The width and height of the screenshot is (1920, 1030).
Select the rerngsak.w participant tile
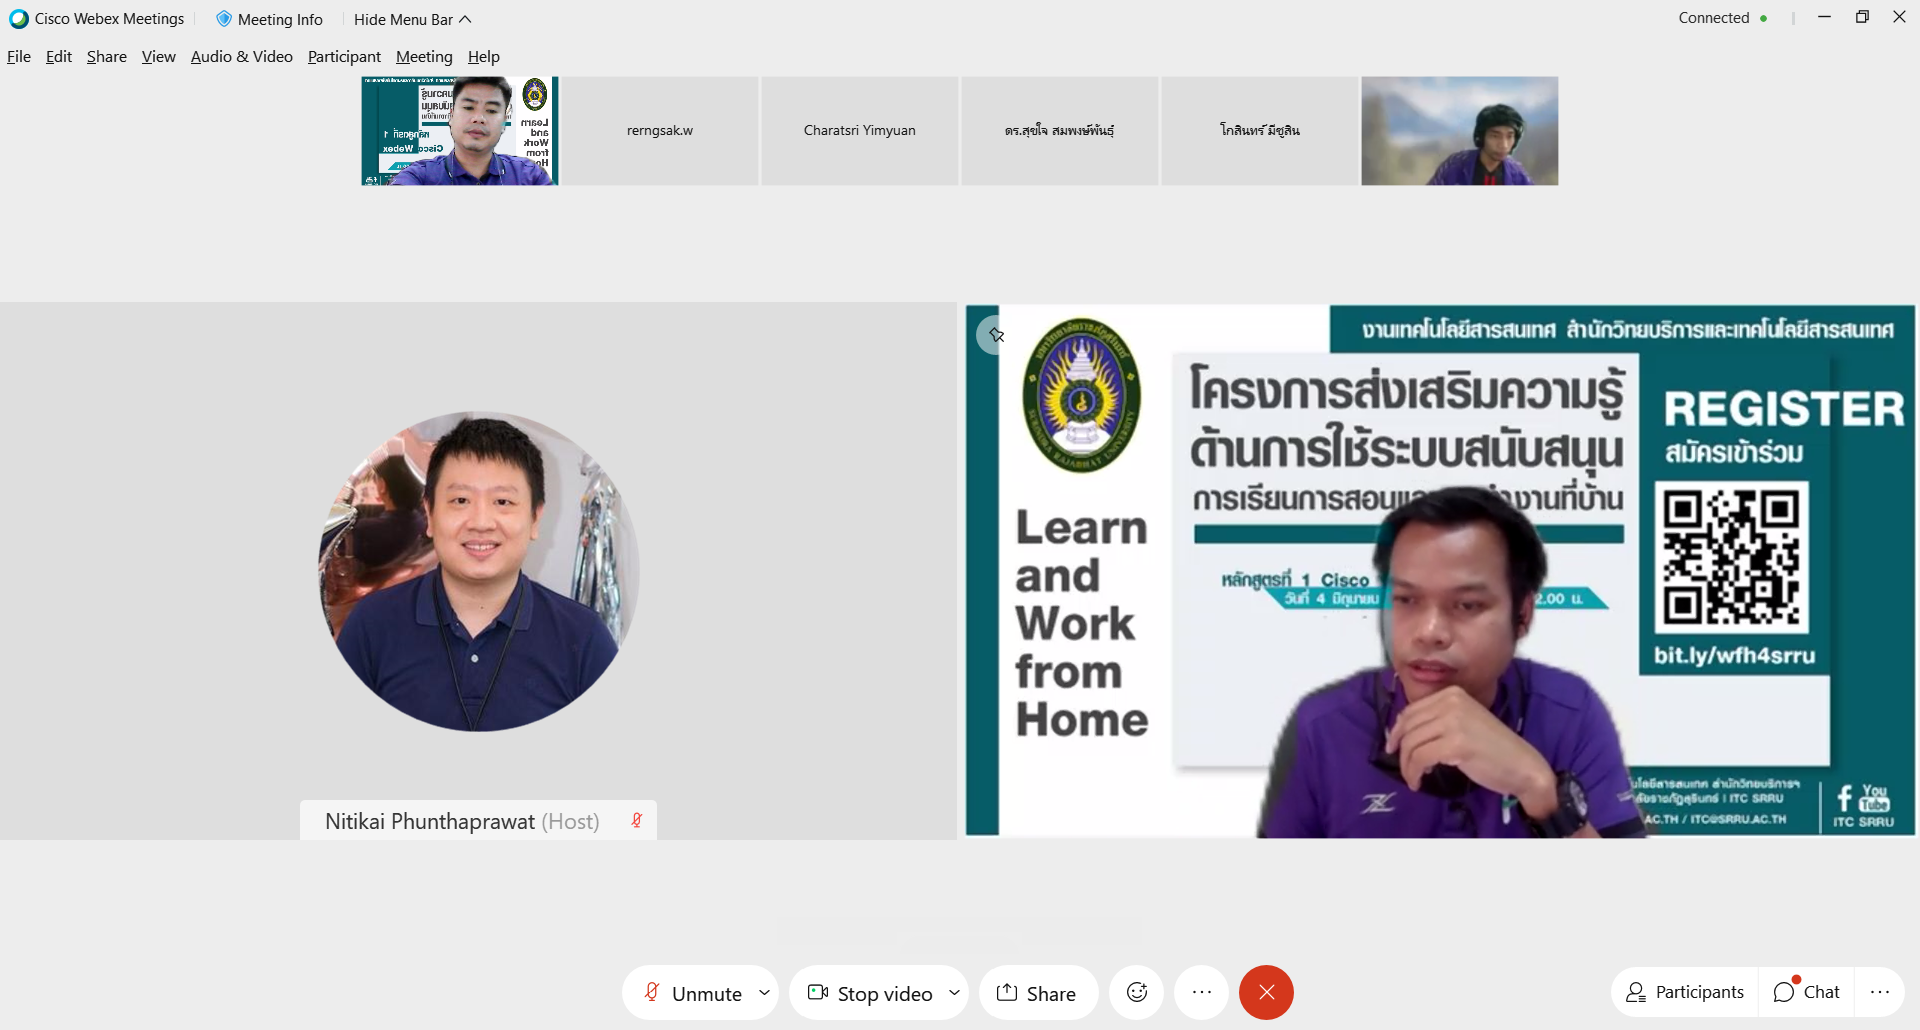[x=659, y=131]
